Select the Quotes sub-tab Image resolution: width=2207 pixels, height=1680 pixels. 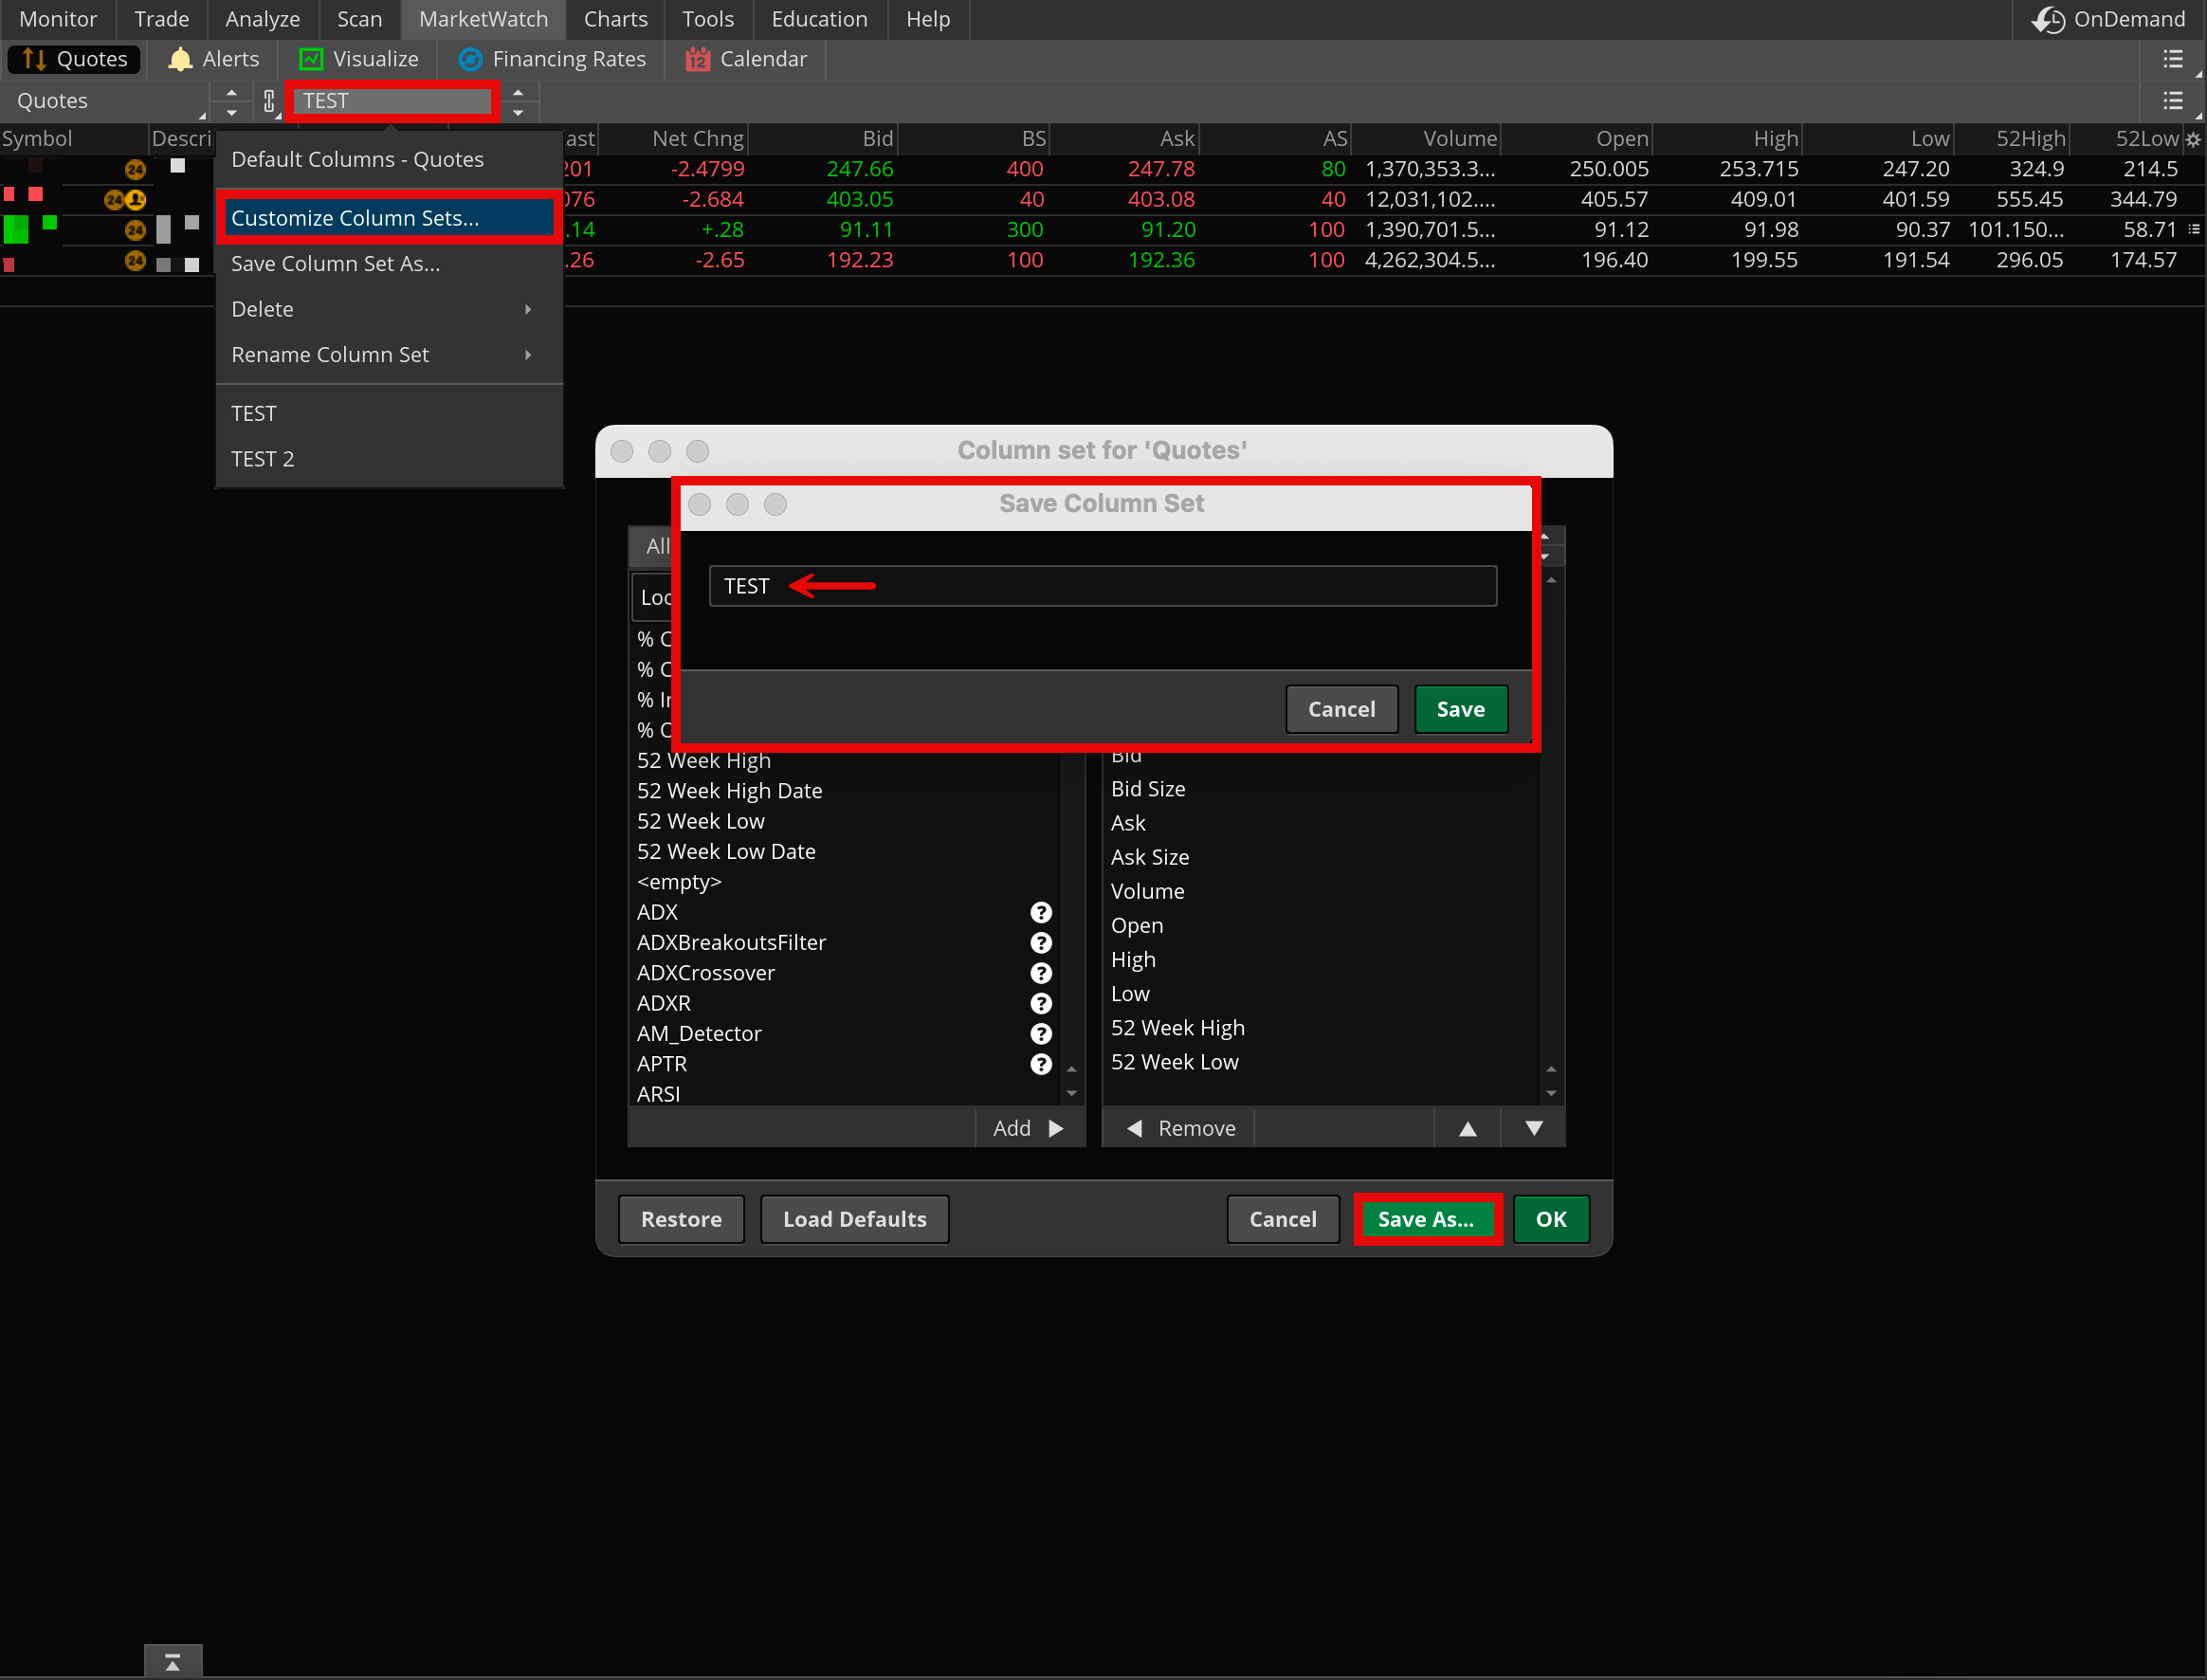click(74, 59)
